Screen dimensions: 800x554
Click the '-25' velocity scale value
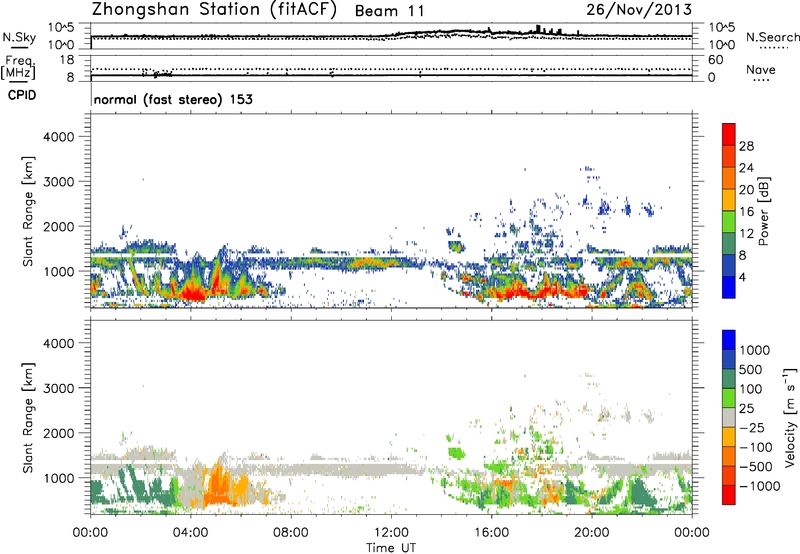tap(754, 427)
